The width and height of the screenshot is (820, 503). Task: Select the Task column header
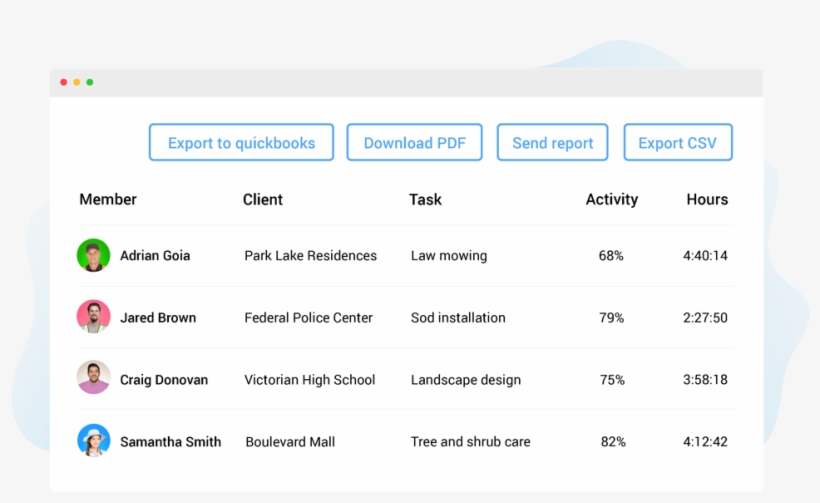click(x=425, y=199)
